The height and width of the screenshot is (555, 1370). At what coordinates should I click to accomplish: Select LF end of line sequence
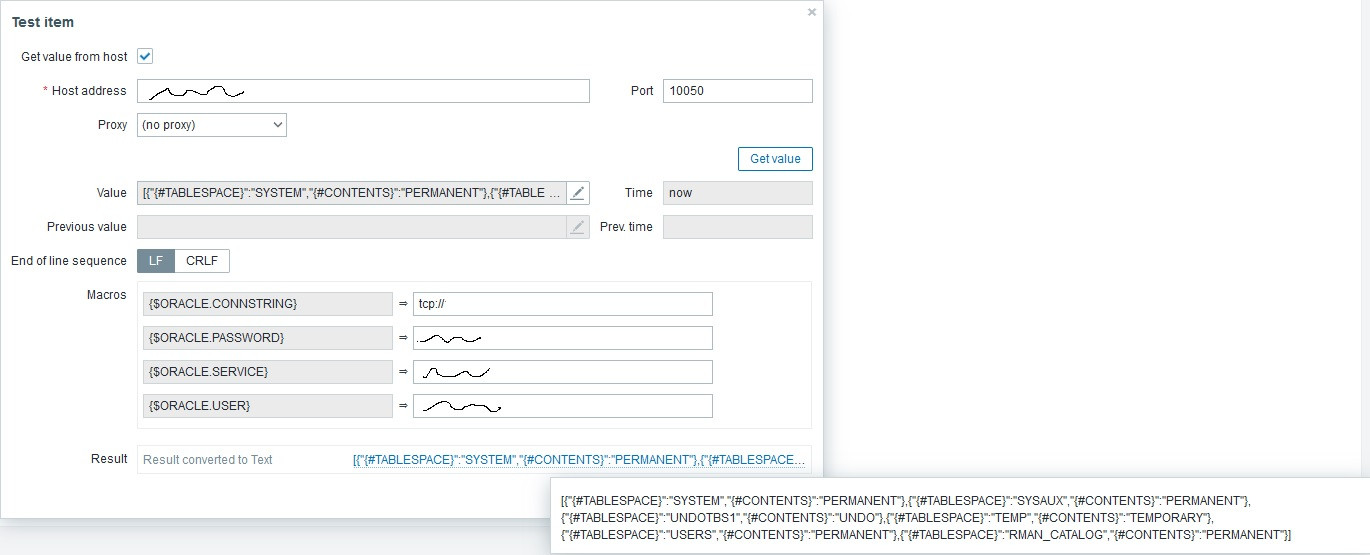pos(156,261)
